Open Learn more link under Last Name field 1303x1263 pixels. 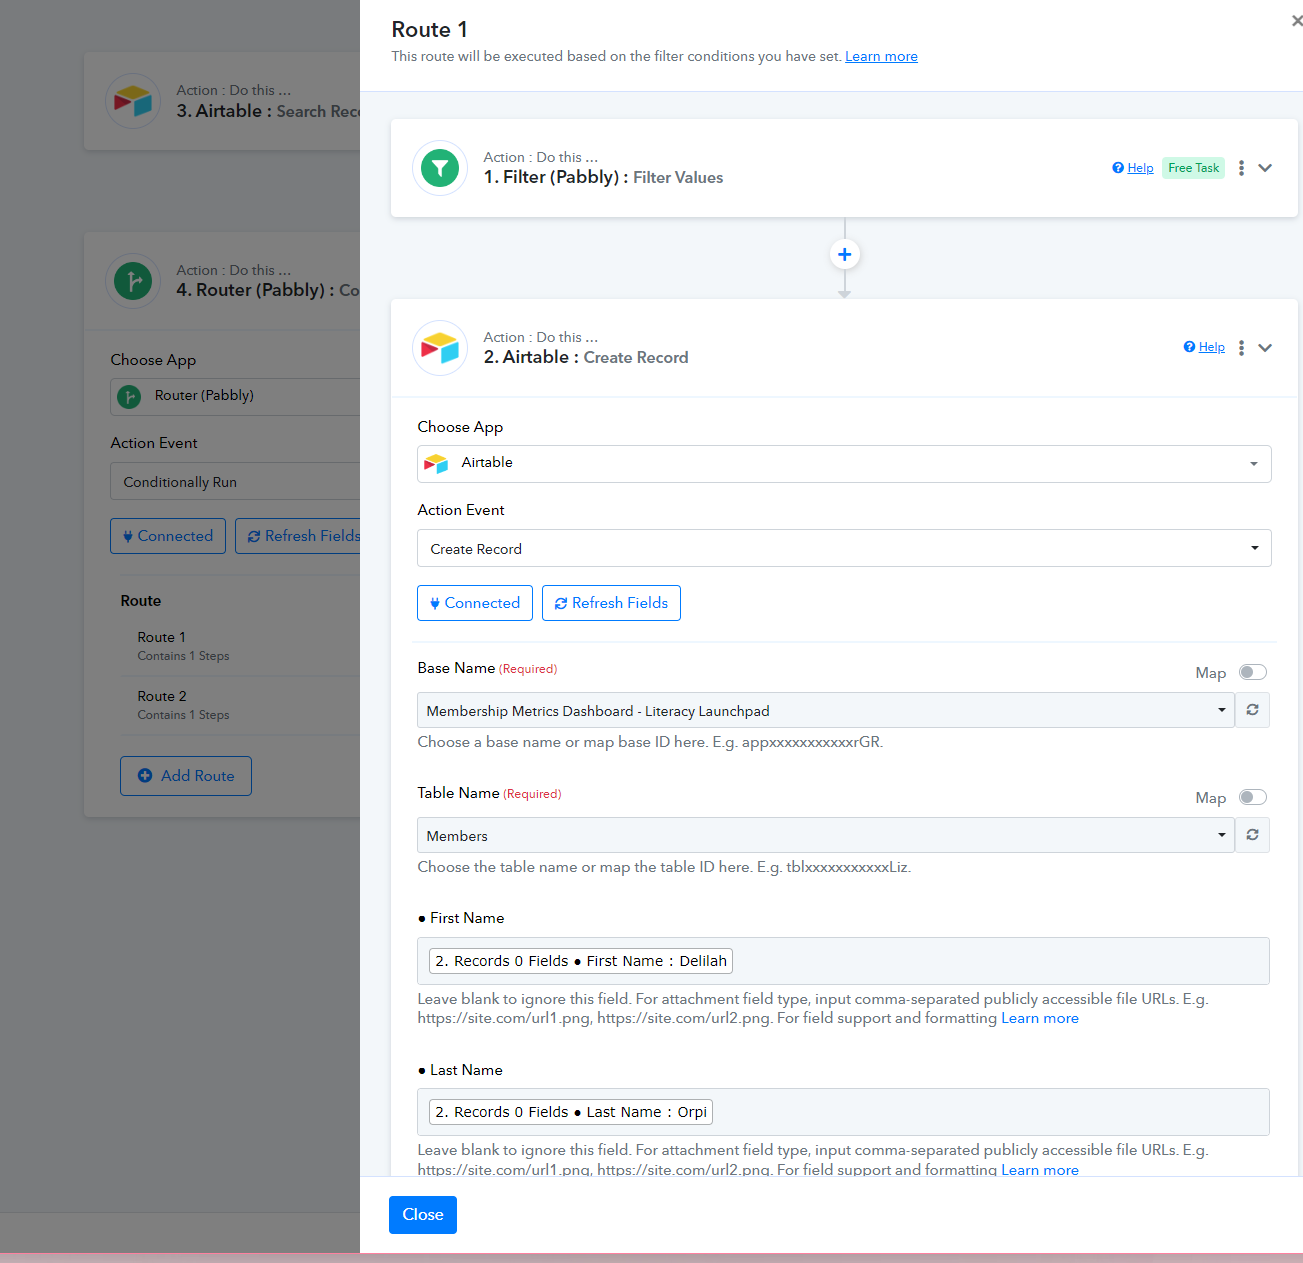pos(1040,1170)
